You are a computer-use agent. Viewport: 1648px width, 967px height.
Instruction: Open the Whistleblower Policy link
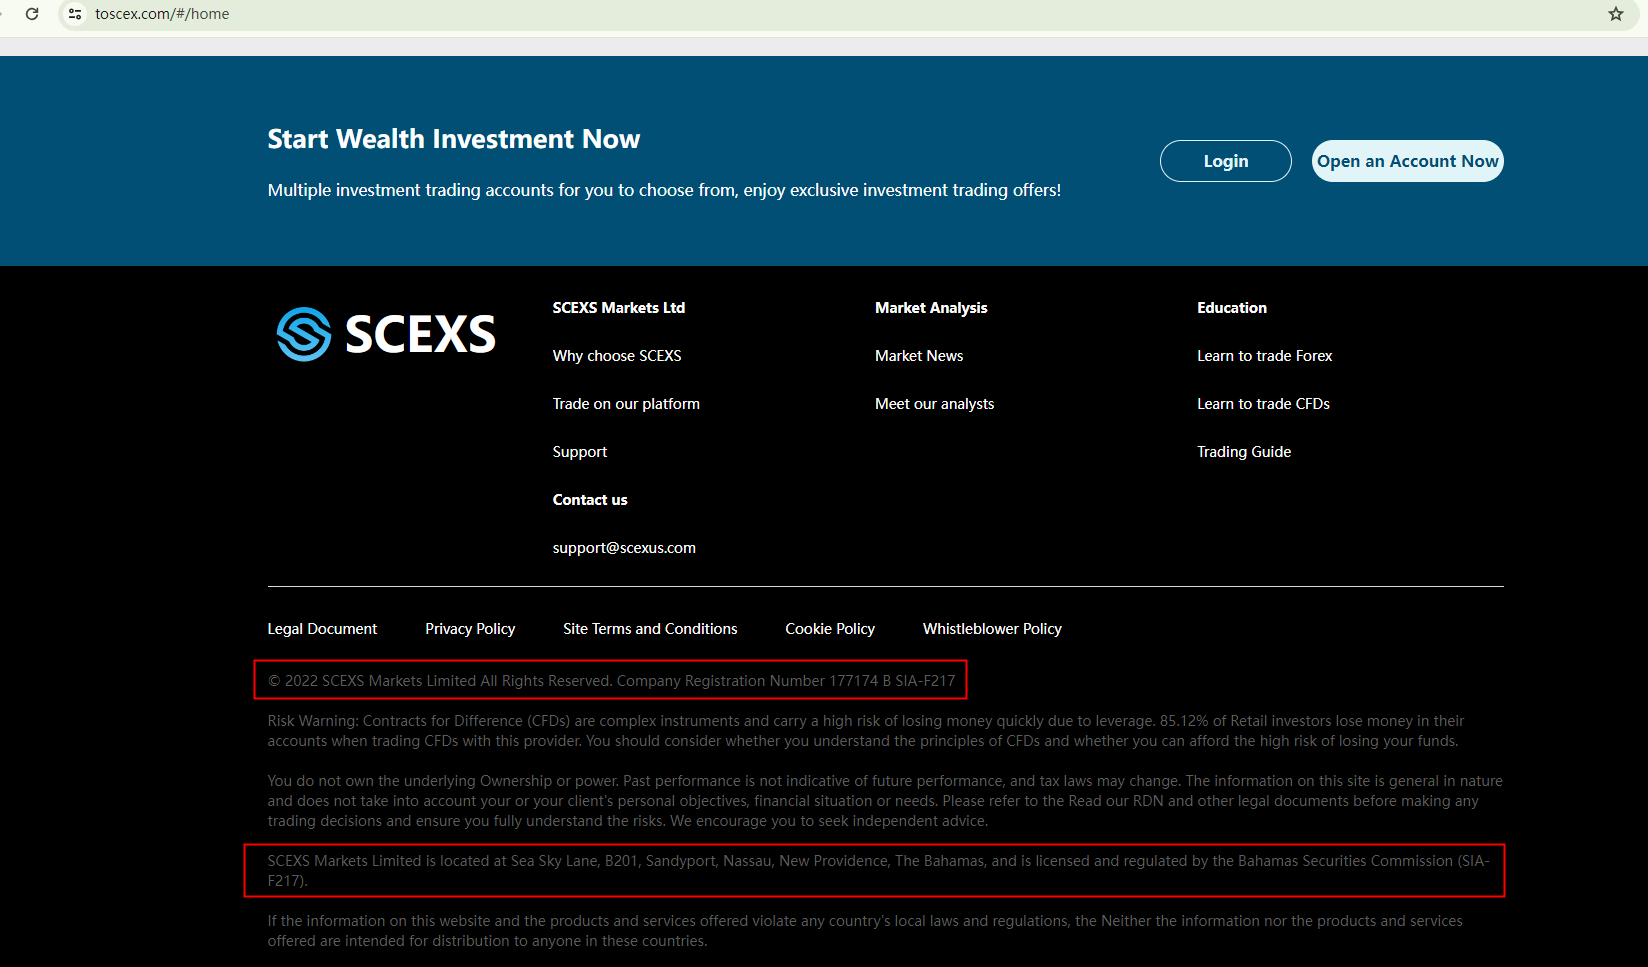(x=992, y=629)
